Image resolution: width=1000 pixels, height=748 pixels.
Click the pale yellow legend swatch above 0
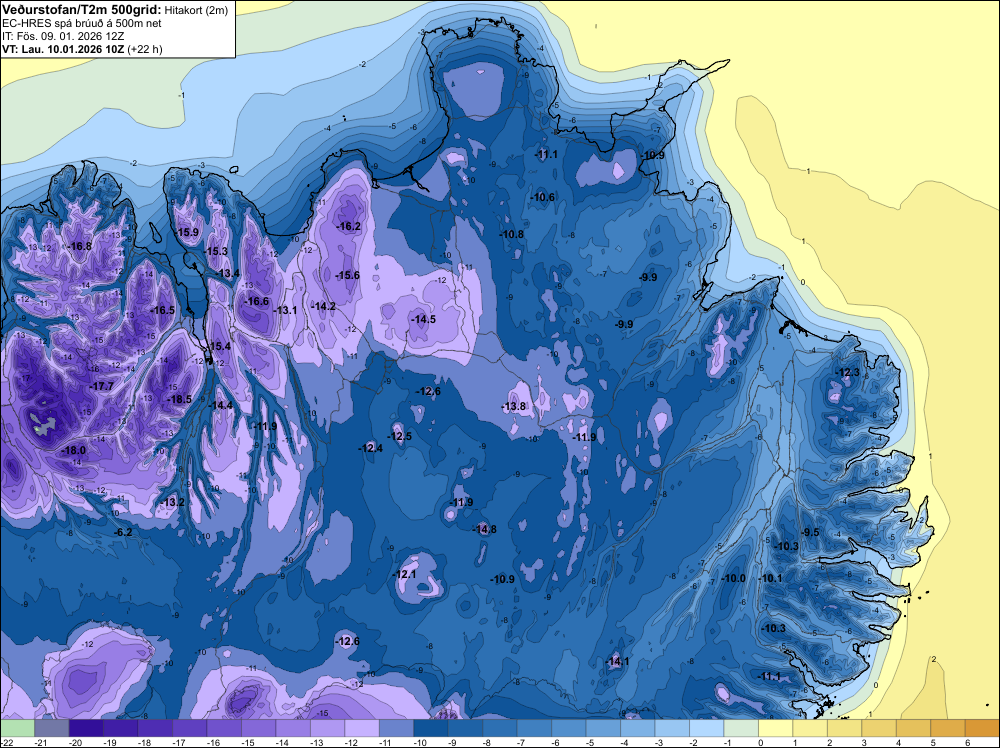[x=776, y=728]
